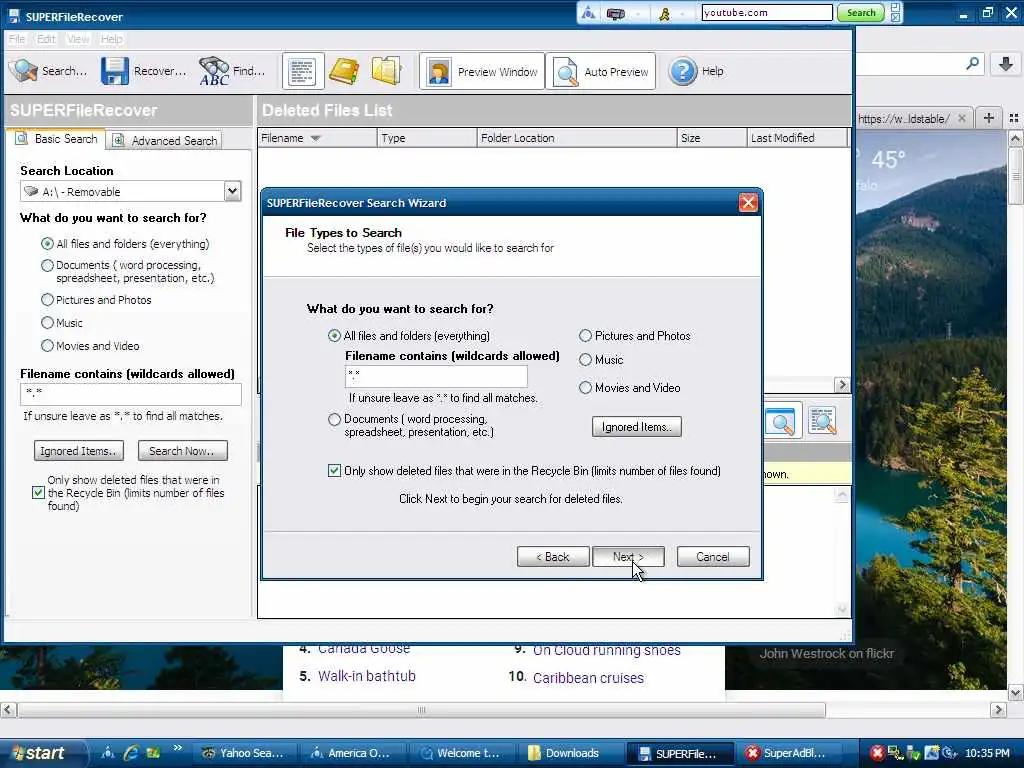This screenshot has height=768, width=1024.
Task: Toggle the left panel Recycle Bin checkbox
Action: pyautogui.click(x=39, y=493)
